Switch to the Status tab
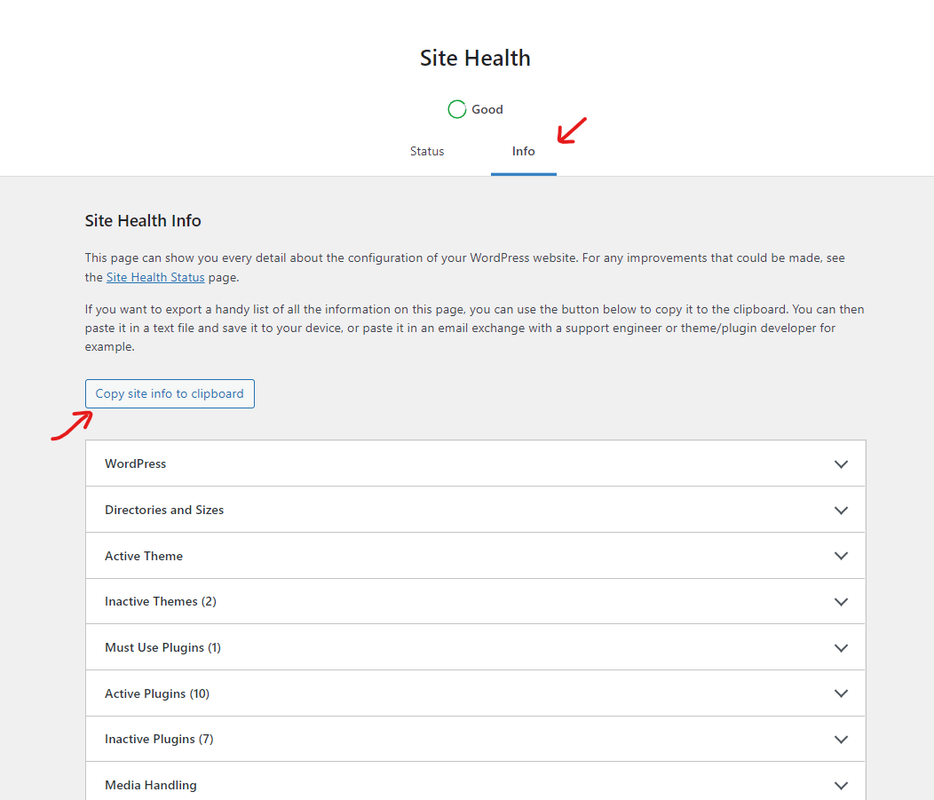934x800 pixels. (426, 151)
